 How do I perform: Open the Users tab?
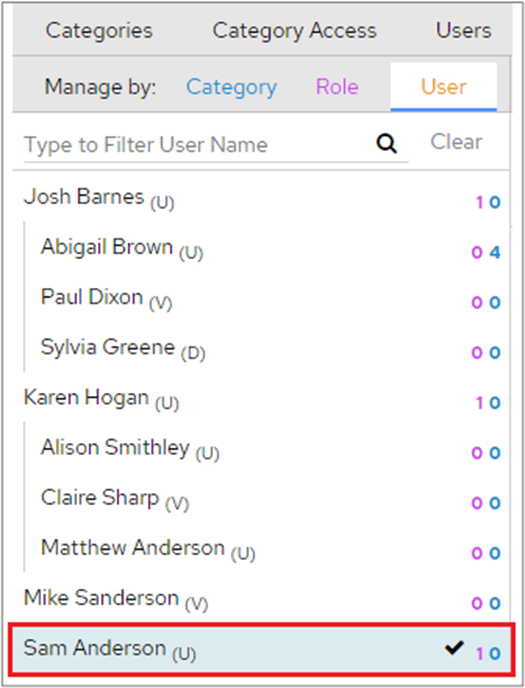[x=464, y=31]
